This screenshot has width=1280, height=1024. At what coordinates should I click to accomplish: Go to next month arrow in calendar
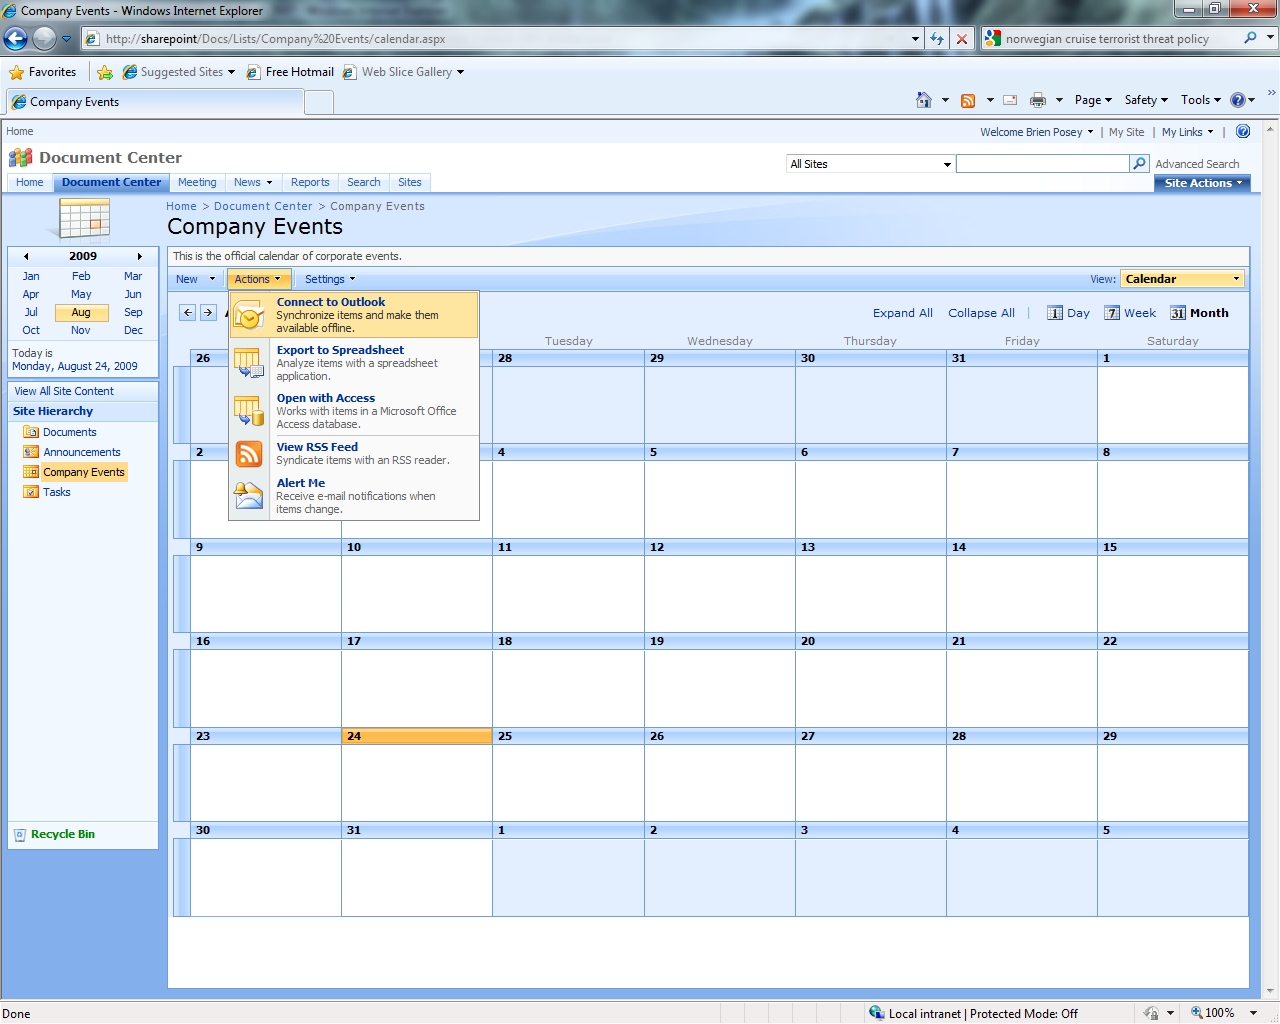point(208,313)
